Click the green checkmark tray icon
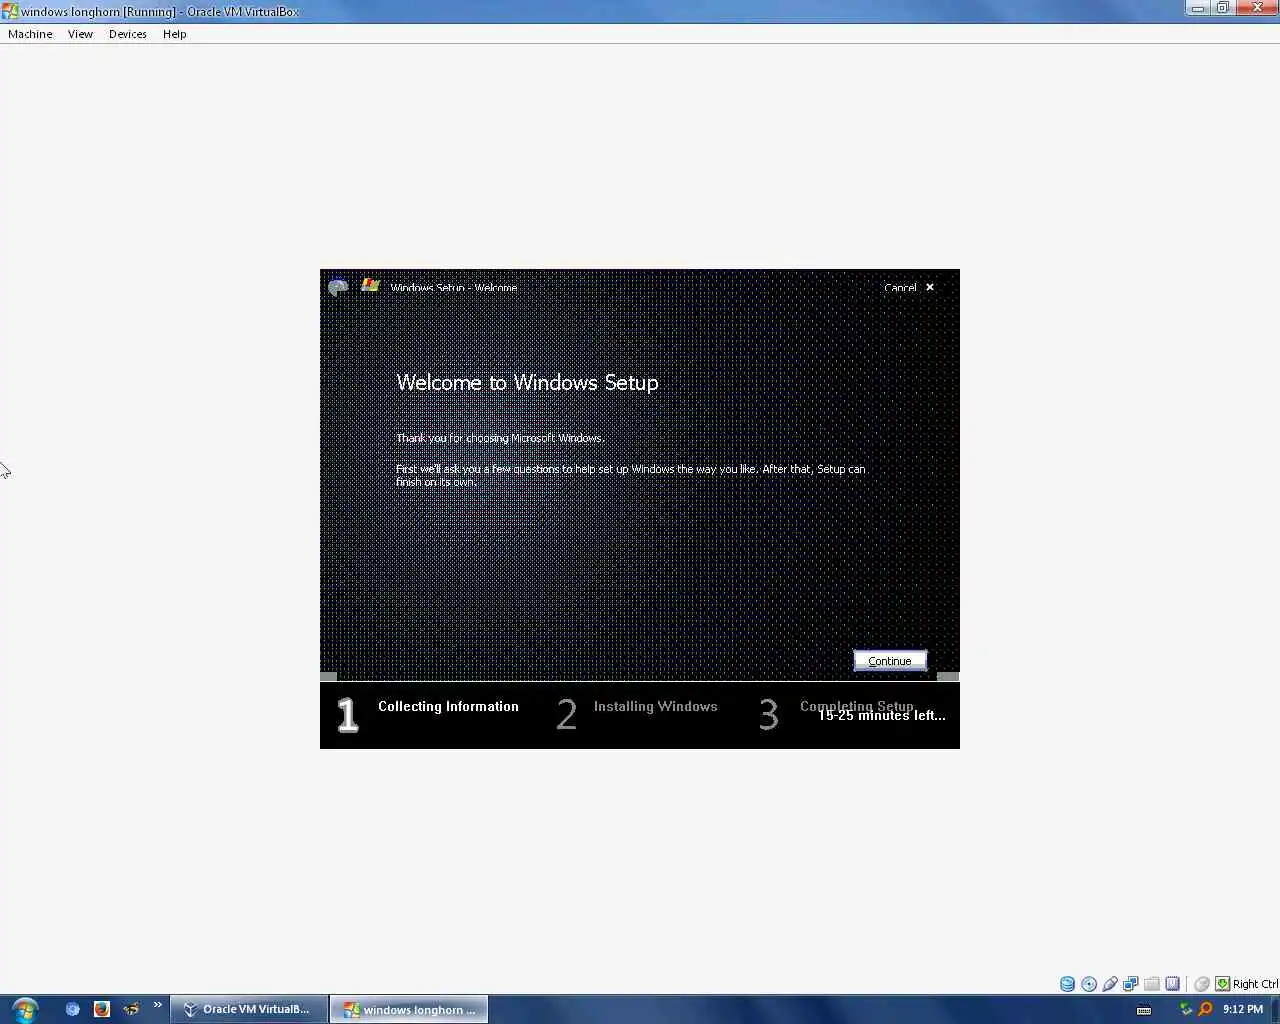This screenshot has width=1280, height=1024. 1185,1009
